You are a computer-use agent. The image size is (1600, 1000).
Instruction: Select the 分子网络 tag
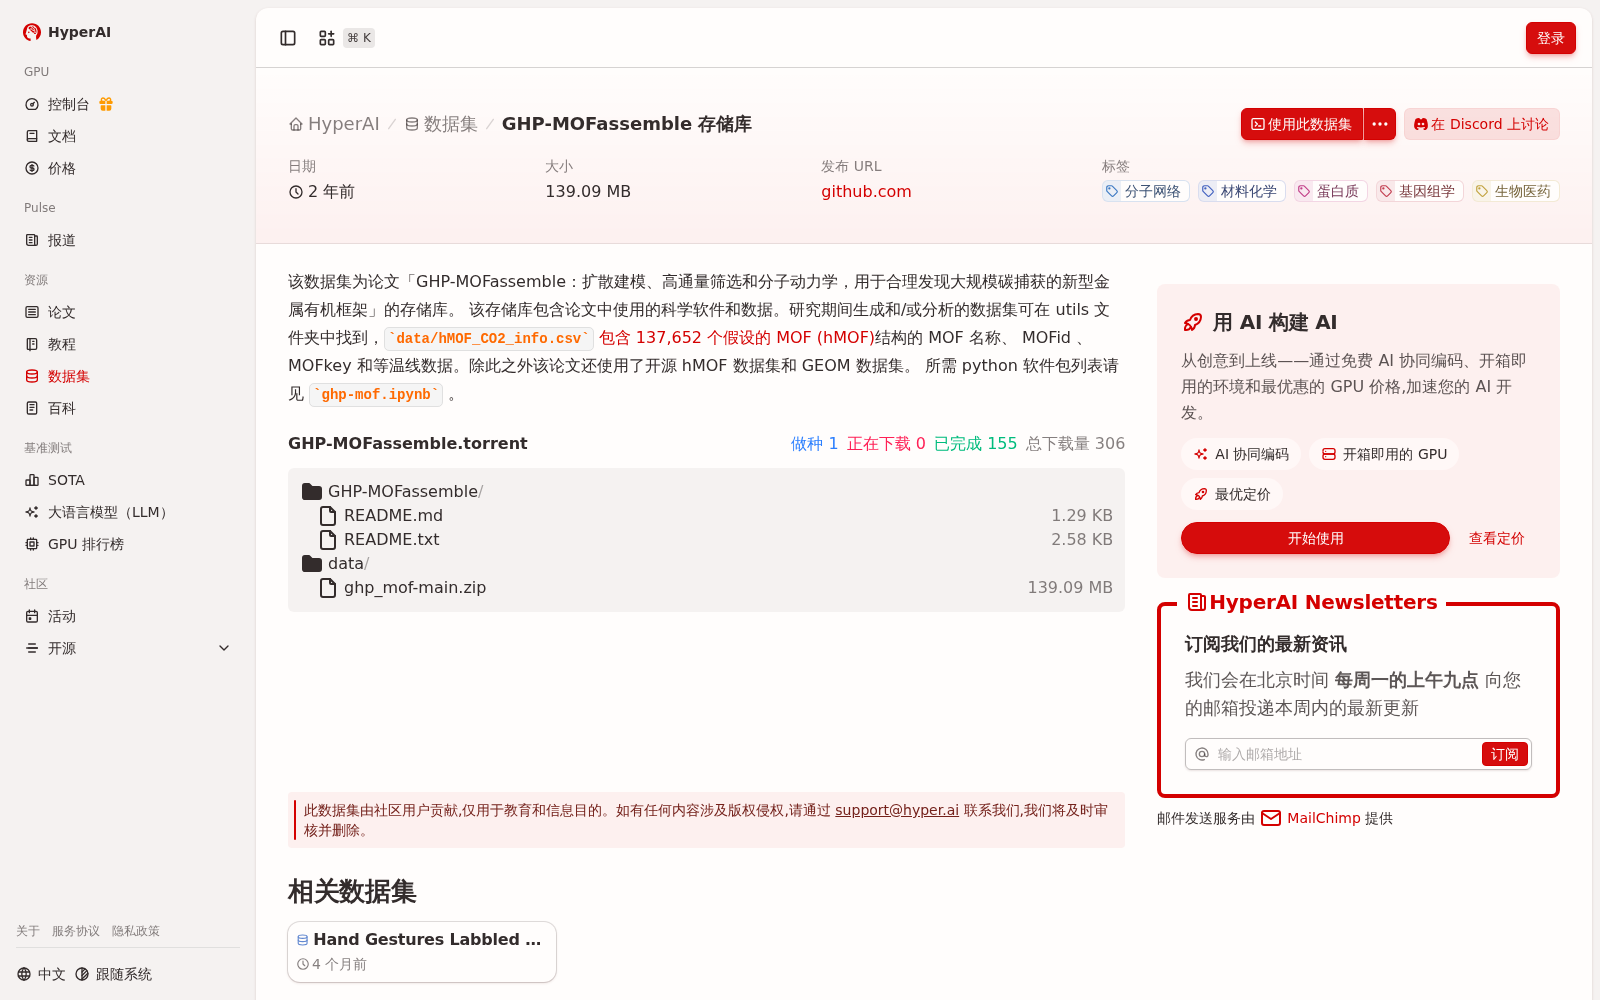(1145, 191)
